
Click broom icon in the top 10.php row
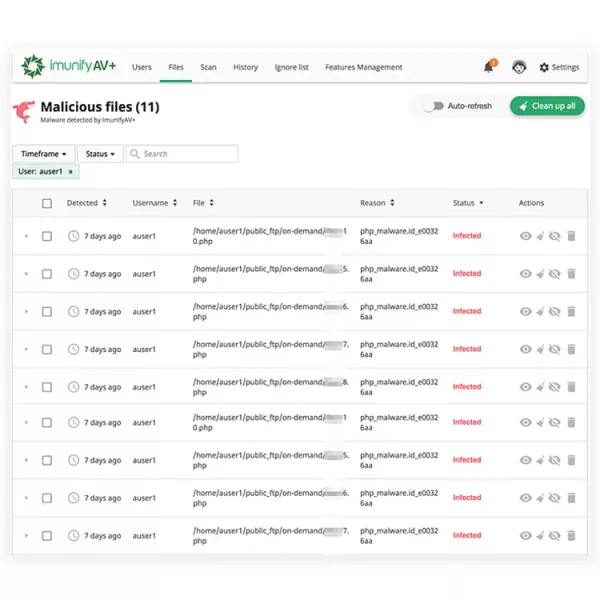click(540, 236)
